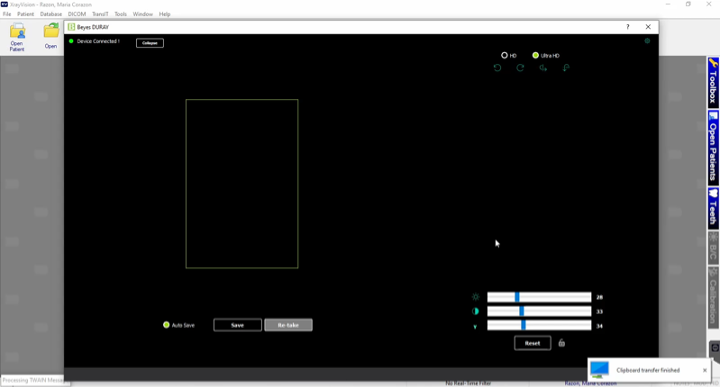Viewport: 720px width, 388px height.
Task: Click the vertical flip icon
Action: click(566, 68)
